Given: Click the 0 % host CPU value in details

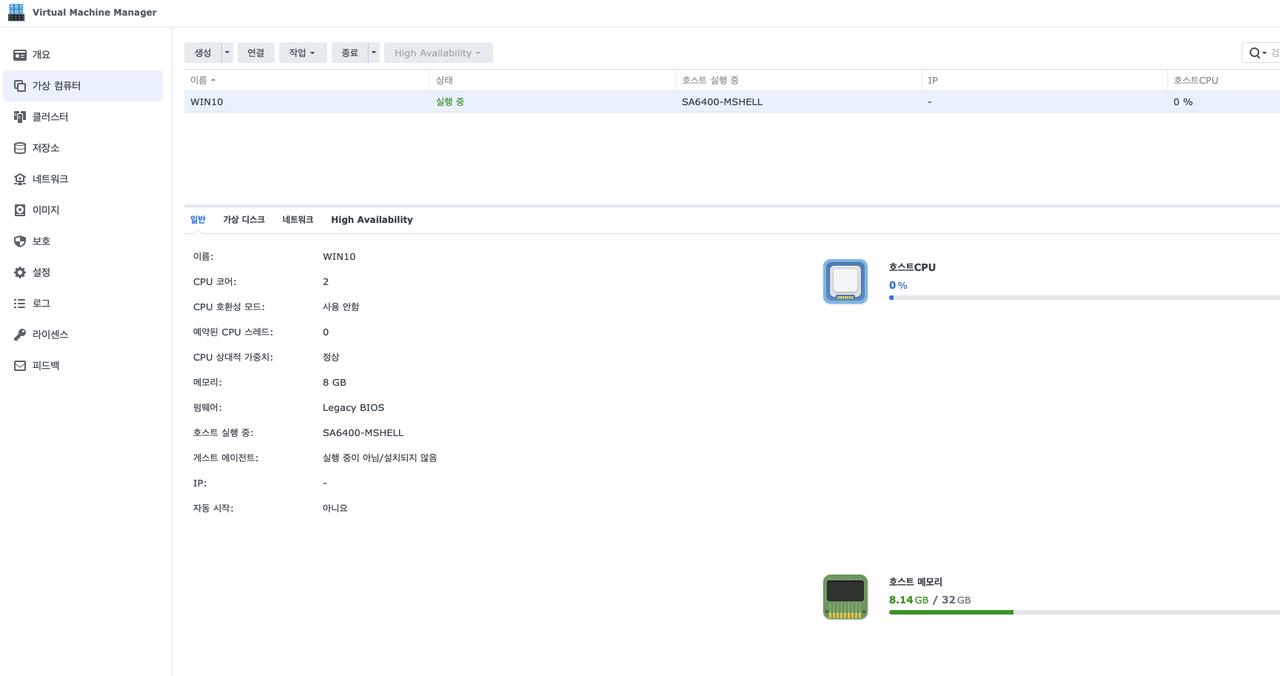Looking at the screenshot, I should (898, 286).
